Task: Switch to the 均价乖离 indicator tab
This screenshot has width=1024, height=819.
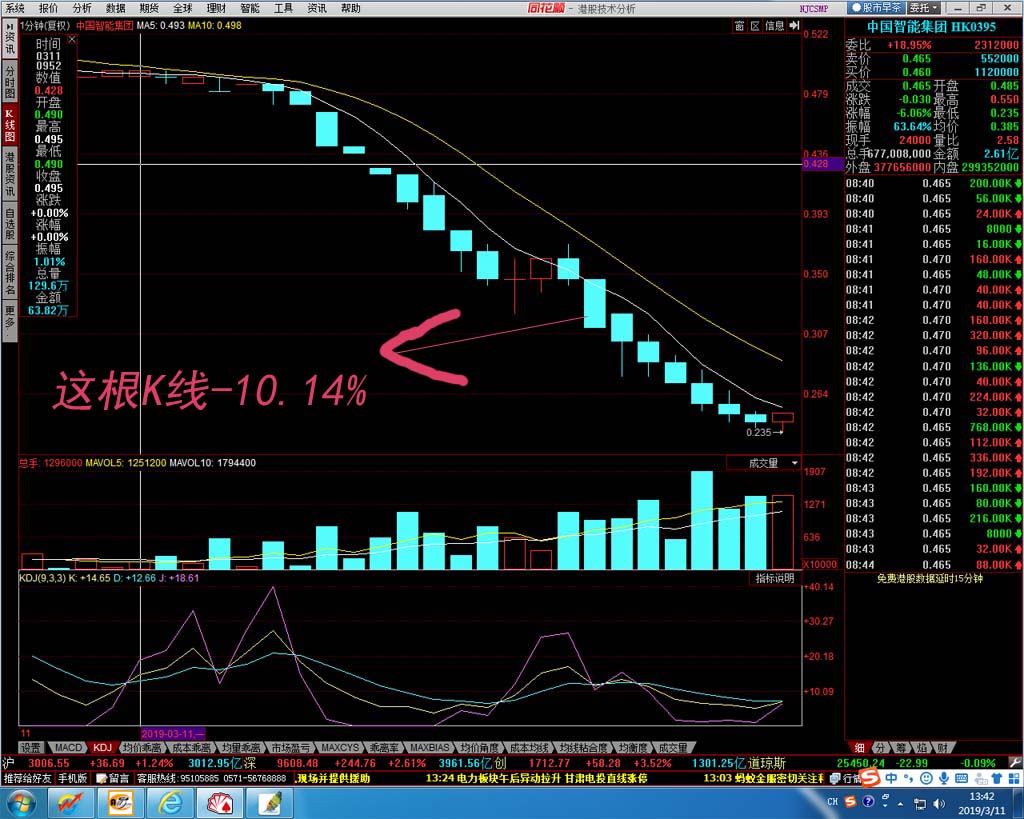Action: pyautogui.click(x=142, y=747)
